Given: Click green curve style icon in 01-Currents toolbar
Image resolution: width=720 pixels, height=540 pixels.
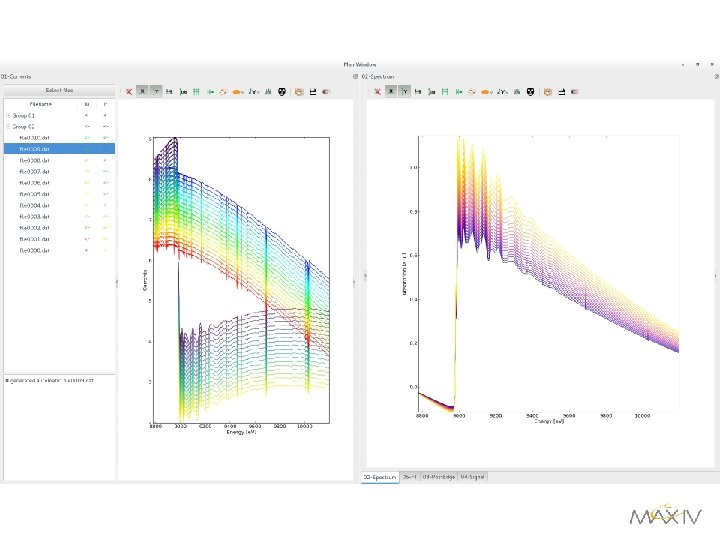Looking at the screenshot, I should (210, 92).
